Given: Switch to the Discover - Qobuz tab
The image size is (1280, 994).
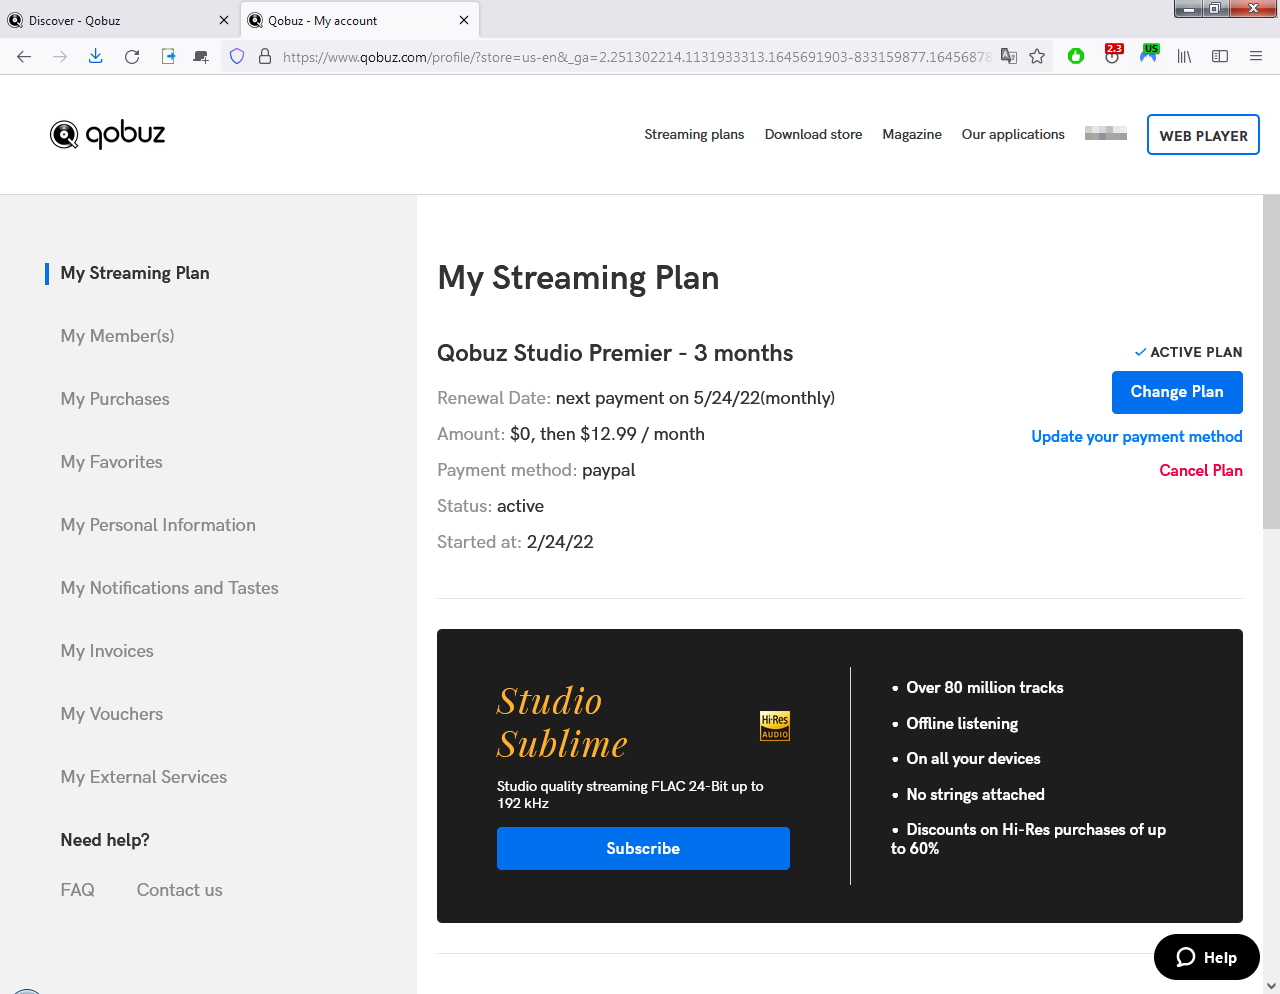Looking at the screenshot, I should pos(119,20).
